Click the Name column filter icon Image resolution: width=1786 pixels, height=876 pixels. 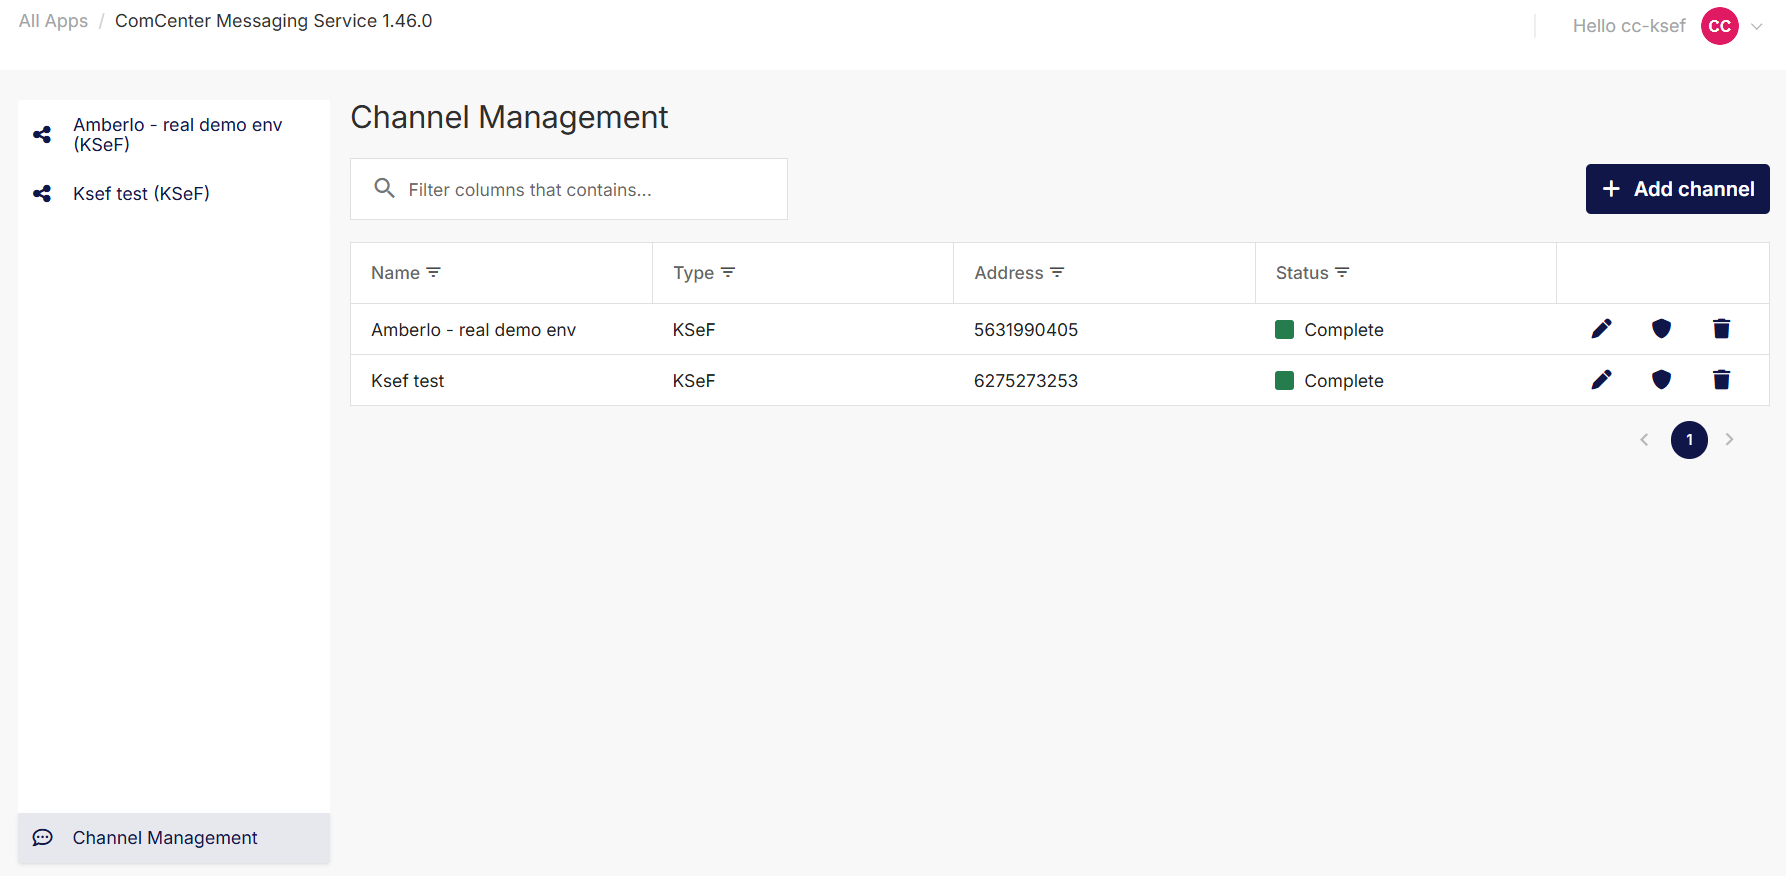coord(433,272)
